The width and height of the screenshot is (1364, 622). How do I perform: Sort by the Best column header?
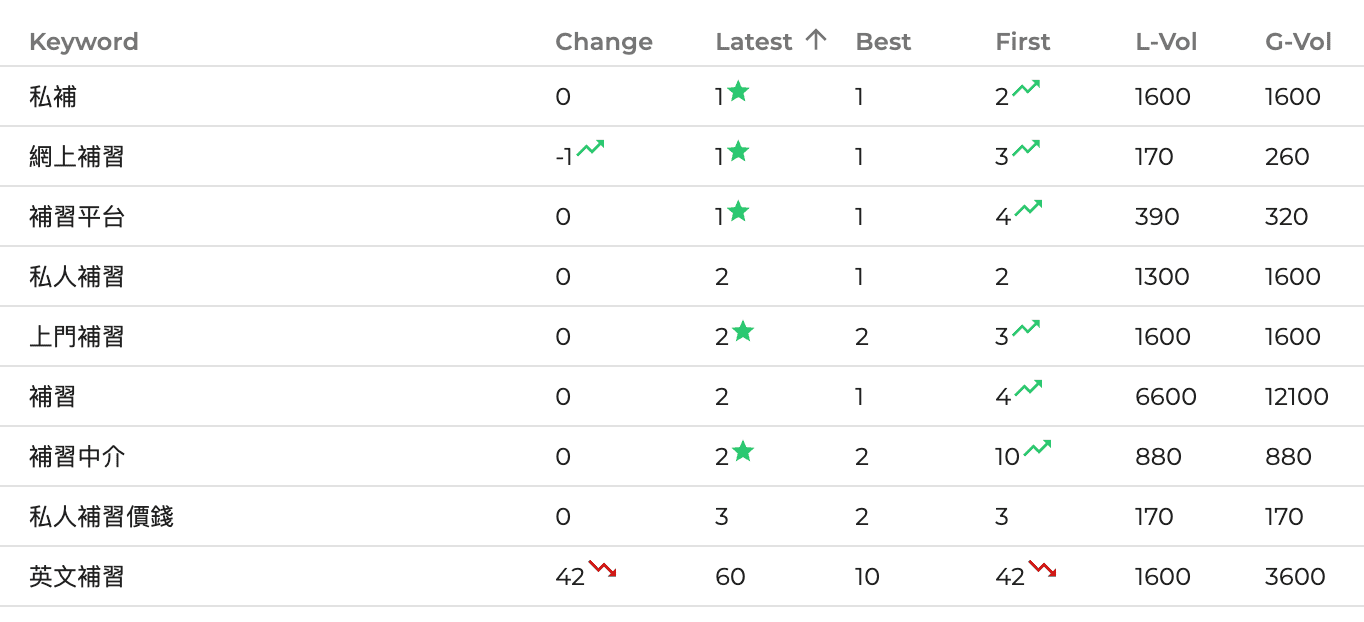883,42
